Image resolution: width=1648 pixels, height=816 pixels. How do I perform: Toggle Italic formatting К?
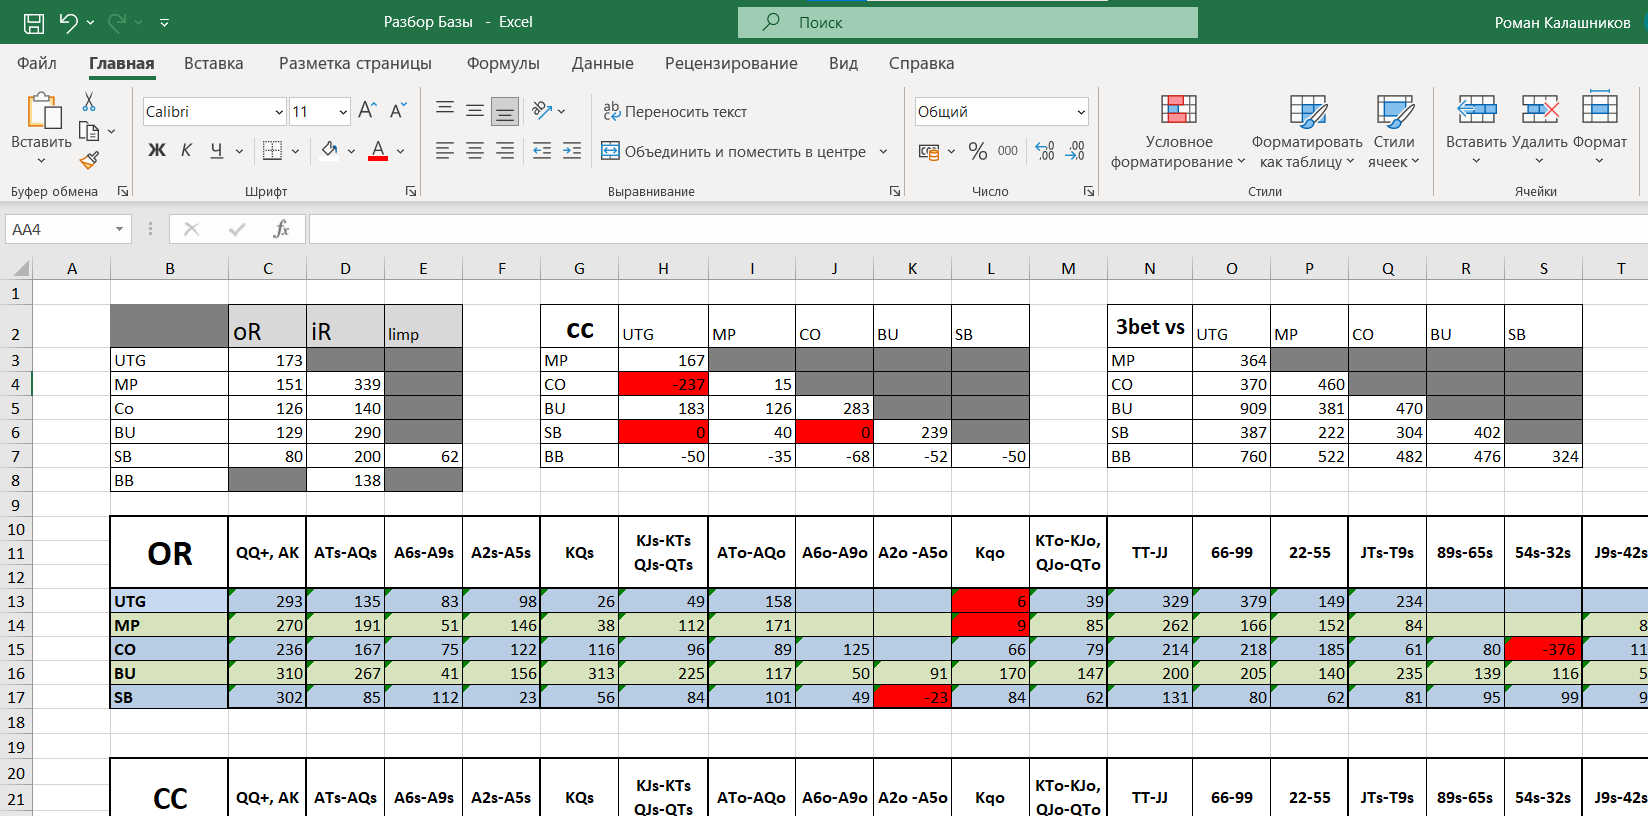coord(186,151)
